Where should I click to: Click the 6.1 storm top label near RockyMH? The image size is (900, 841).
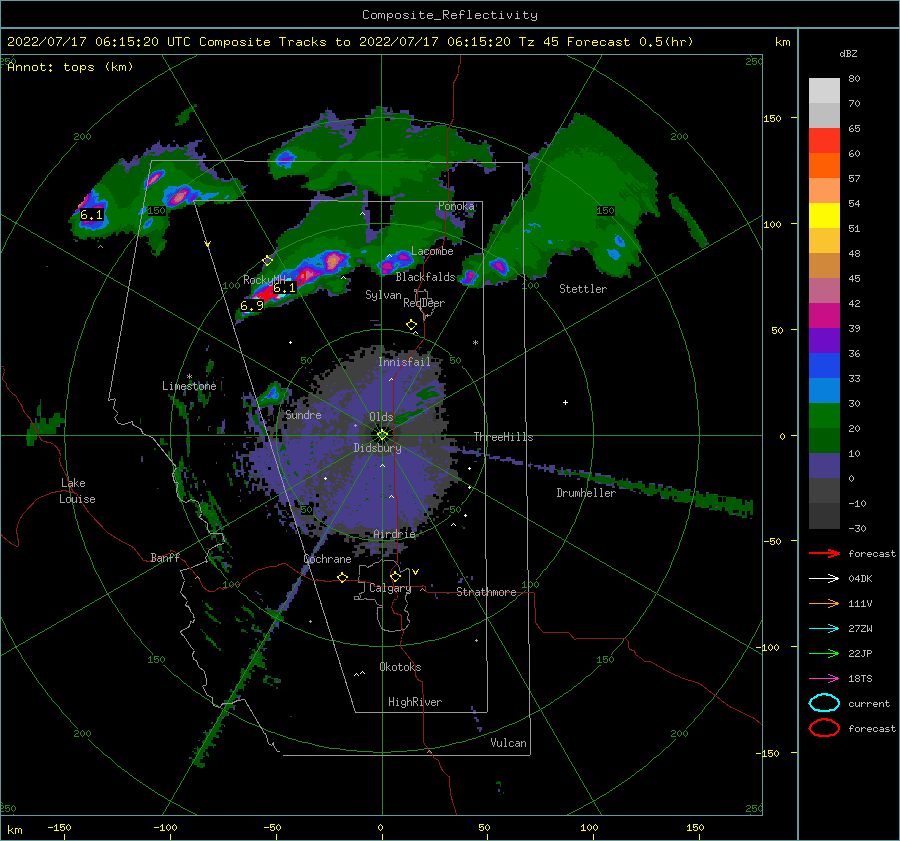[x=284, y=288]
